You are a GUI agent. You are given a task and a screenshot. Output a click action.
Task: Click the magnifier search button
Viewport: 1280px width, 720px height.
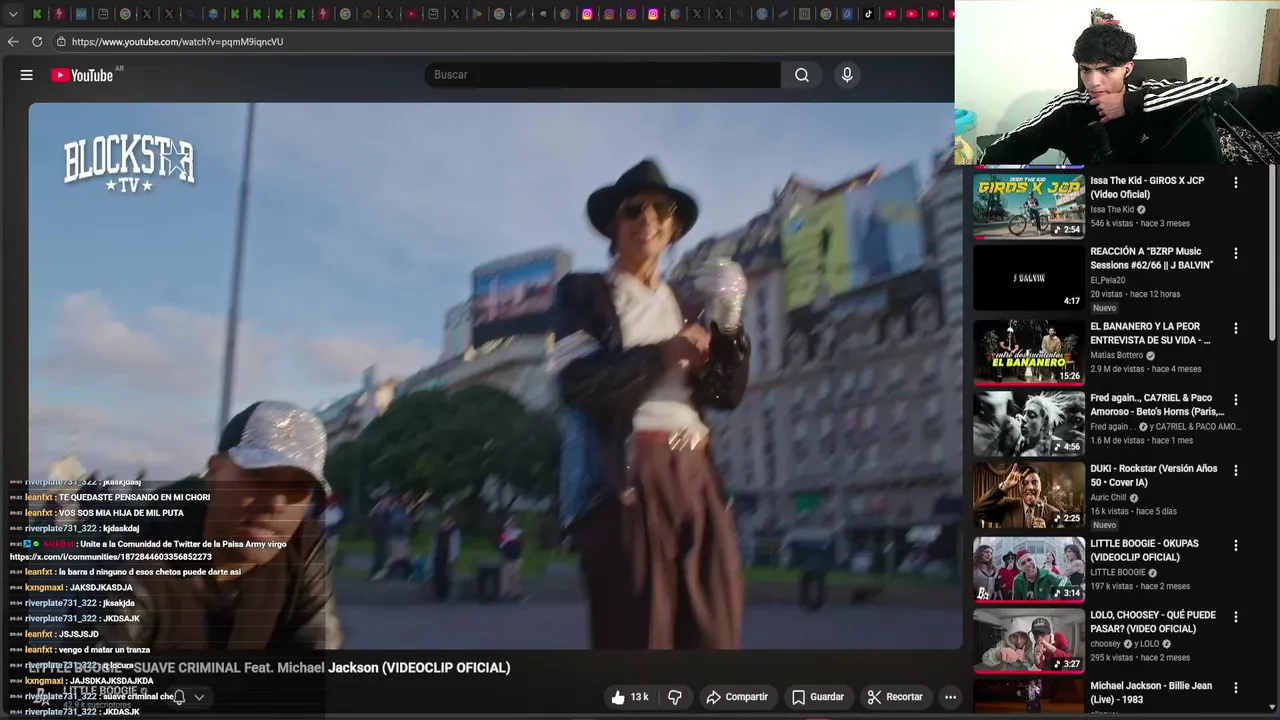click(802, 75)
